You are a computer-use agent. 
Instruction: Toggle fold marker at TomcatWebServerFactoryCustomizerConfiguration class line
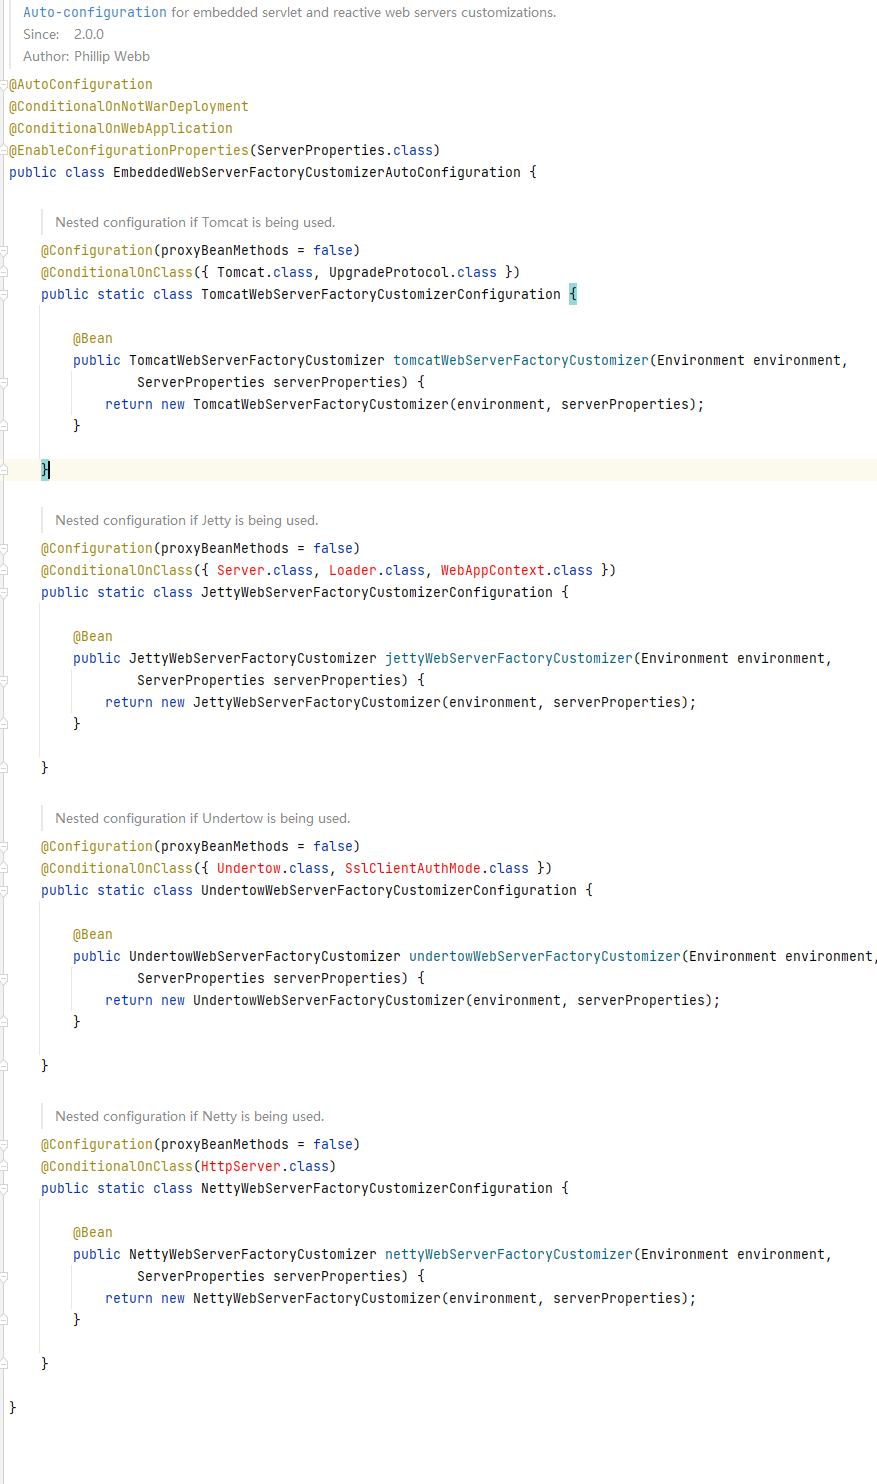click(x=4, y=295)
